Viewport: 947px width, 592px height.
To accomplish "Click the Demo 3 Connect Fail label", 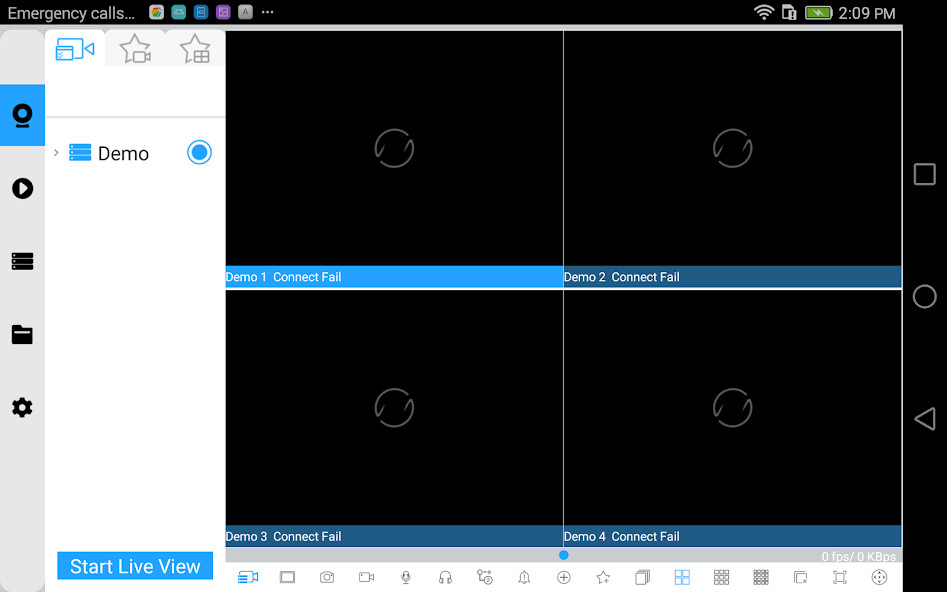I will coord(283,536).
